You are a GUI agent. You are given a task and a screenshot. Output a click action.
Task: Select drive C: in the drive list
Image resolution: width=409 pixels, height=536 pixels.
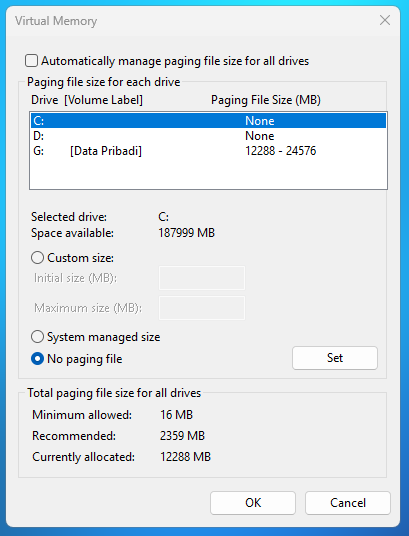point(208,121)
